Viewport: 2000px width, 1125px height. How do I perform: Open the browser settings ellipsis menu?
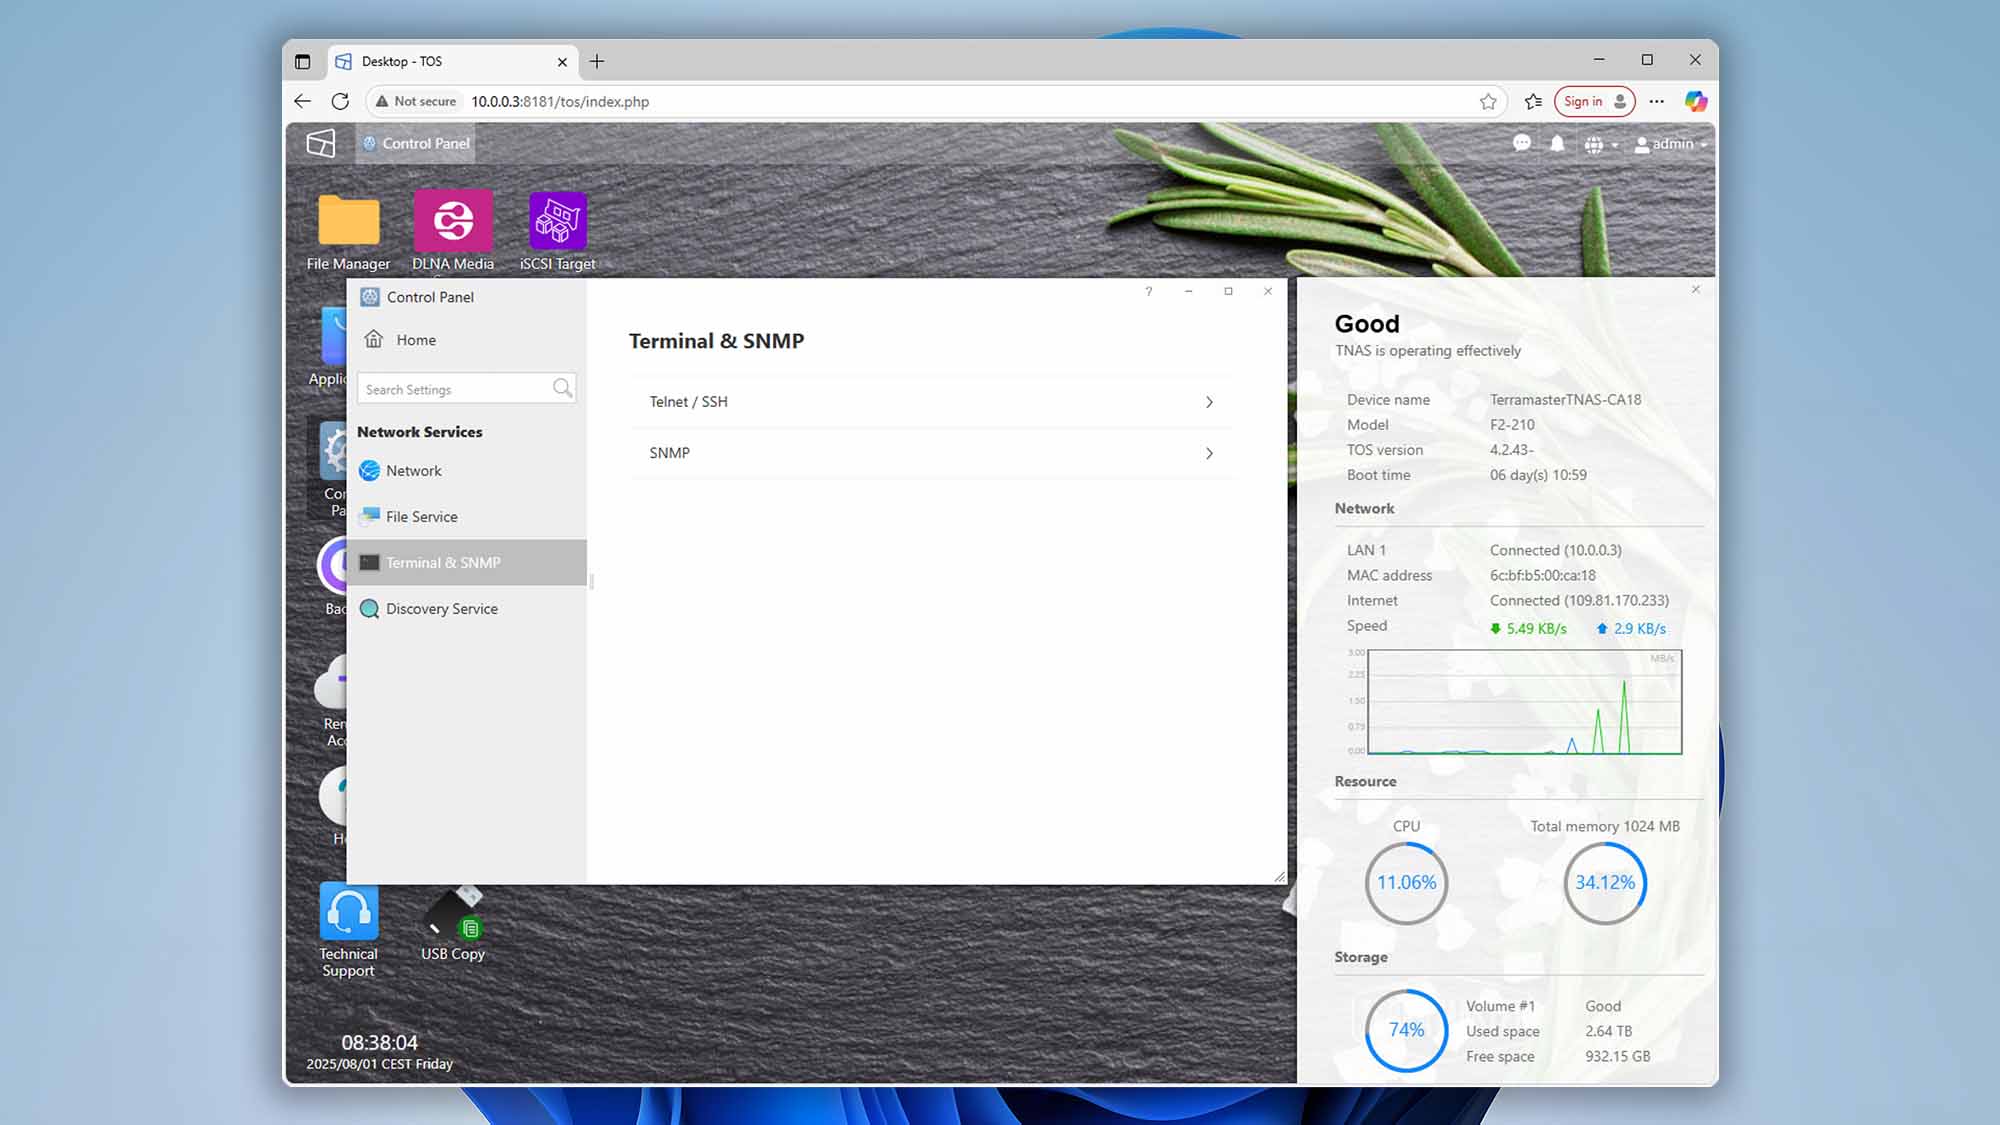pyautogui.click(x=1657, y=101)
